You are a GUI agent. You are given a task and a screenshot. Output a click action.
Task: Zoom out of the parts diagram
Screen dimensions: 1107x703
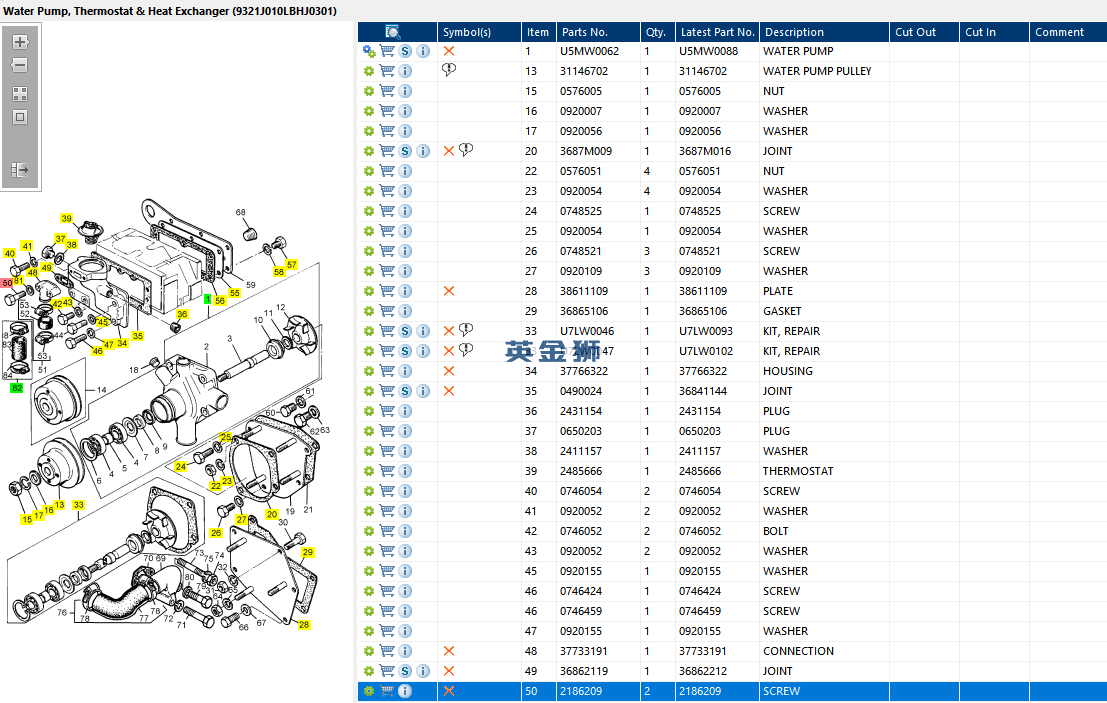coord(19,65)
